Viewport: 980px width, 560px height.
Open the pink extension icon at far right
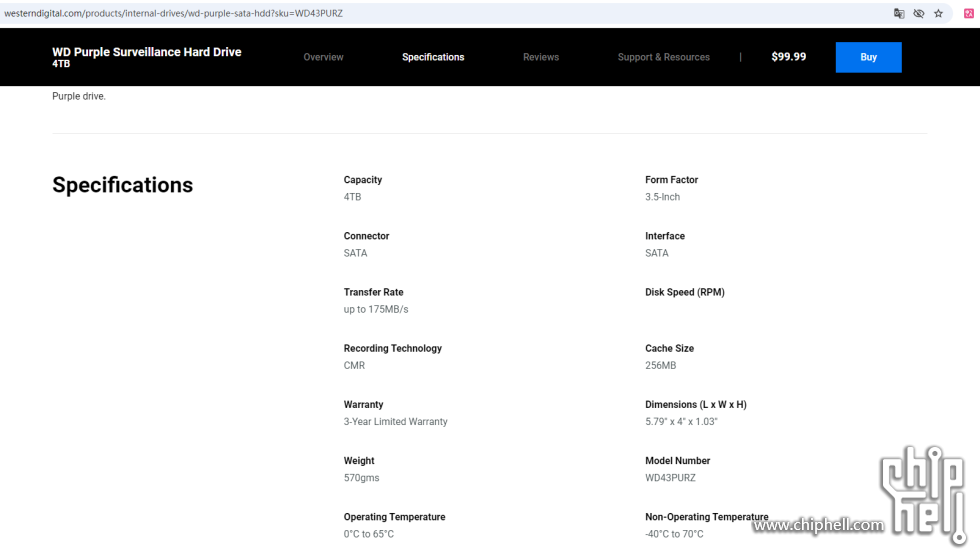[969, 13]
